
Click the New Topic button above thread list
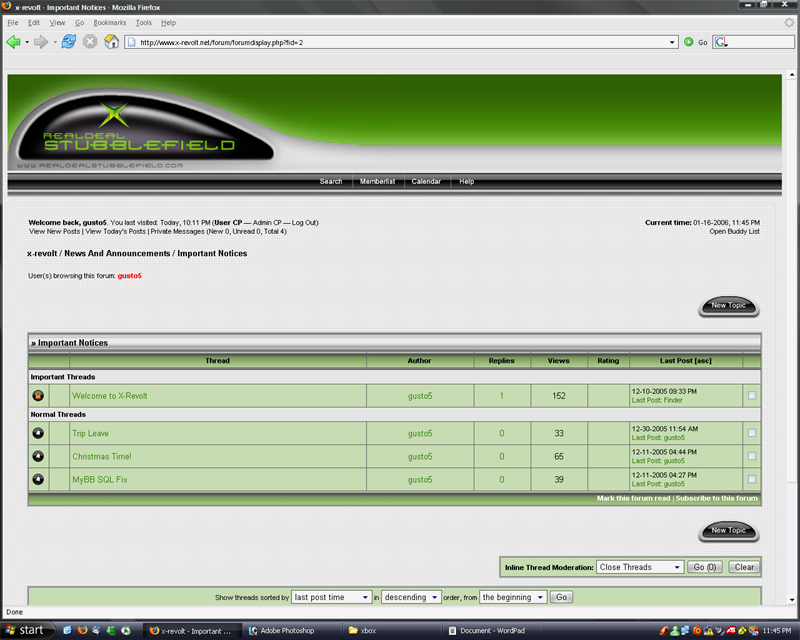coord(729,306)
